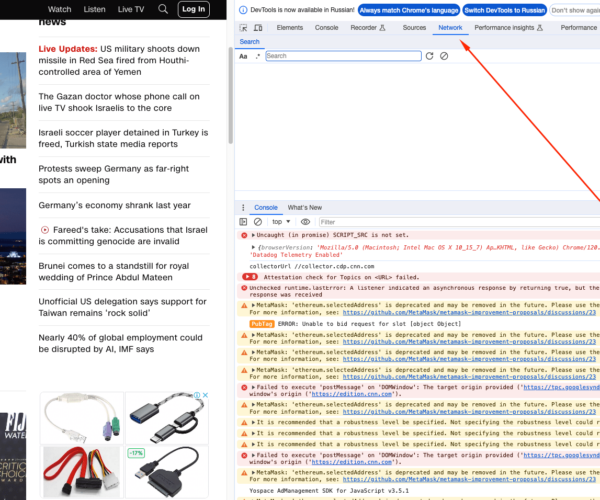Expand the browserVersion object in console
Screen dimensions: 600x500
click(254, 246)
